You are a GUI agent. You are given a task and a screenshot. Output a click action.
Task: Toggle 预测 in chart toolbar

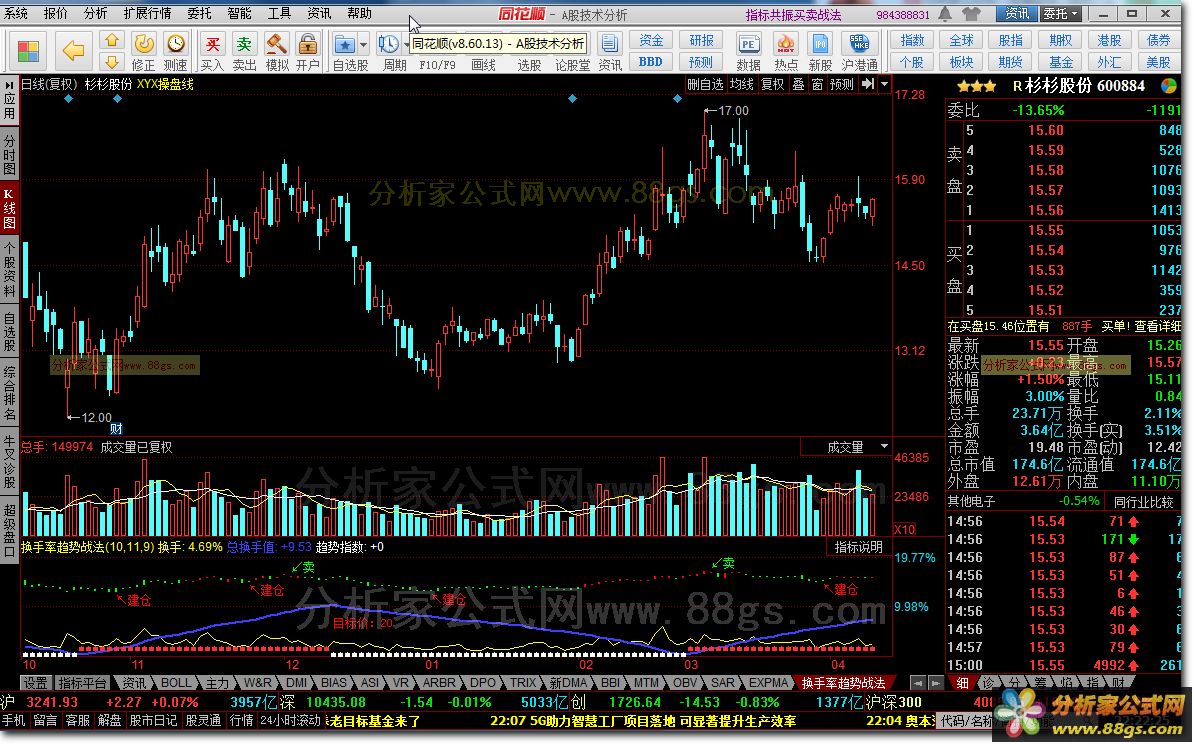click(x=841, y=85)
